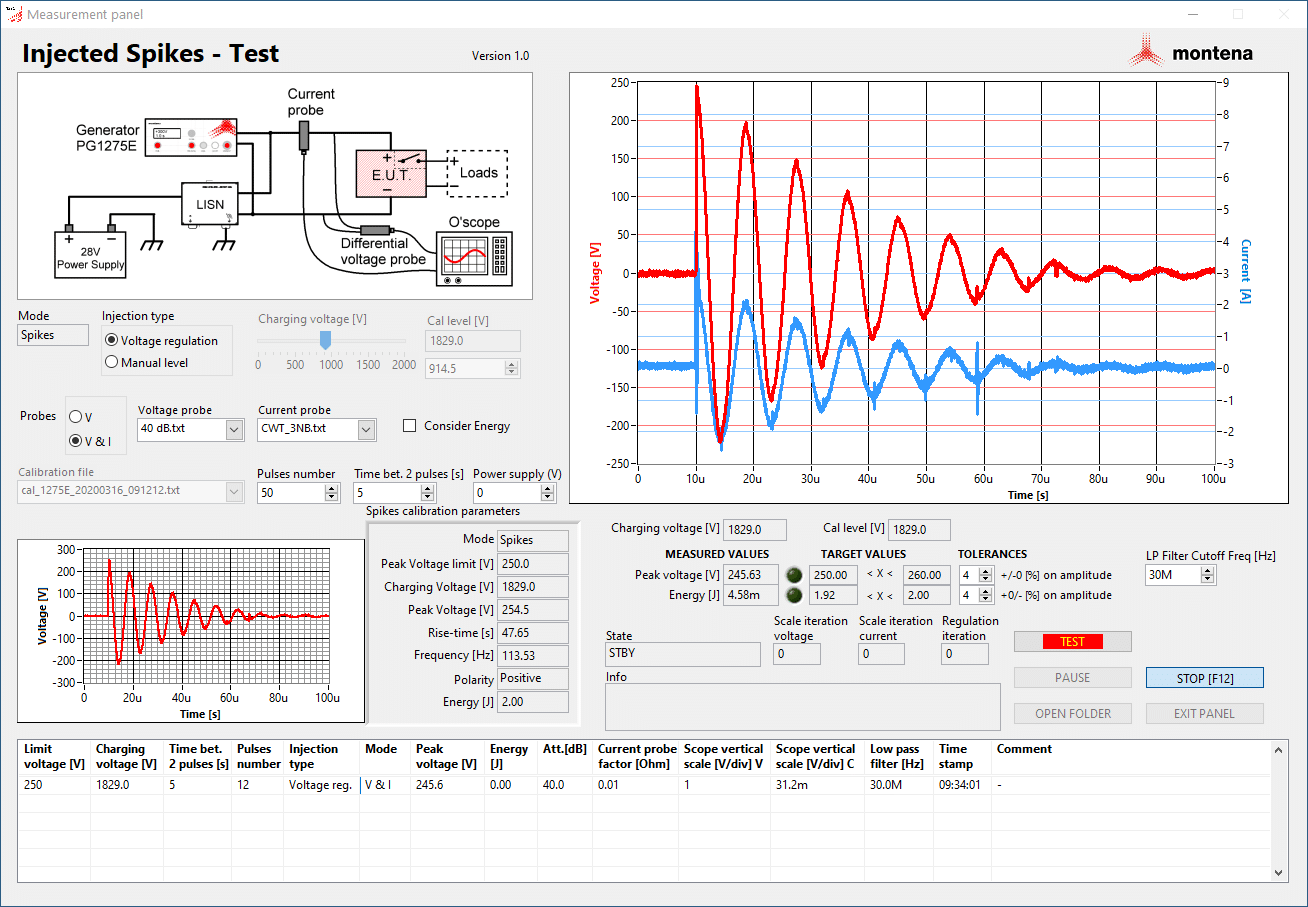Viewport: 1308px width, 907px height.
Task: Open the Current probe dropdown showing CWT_3NB.txt
Action: (364, 429)
